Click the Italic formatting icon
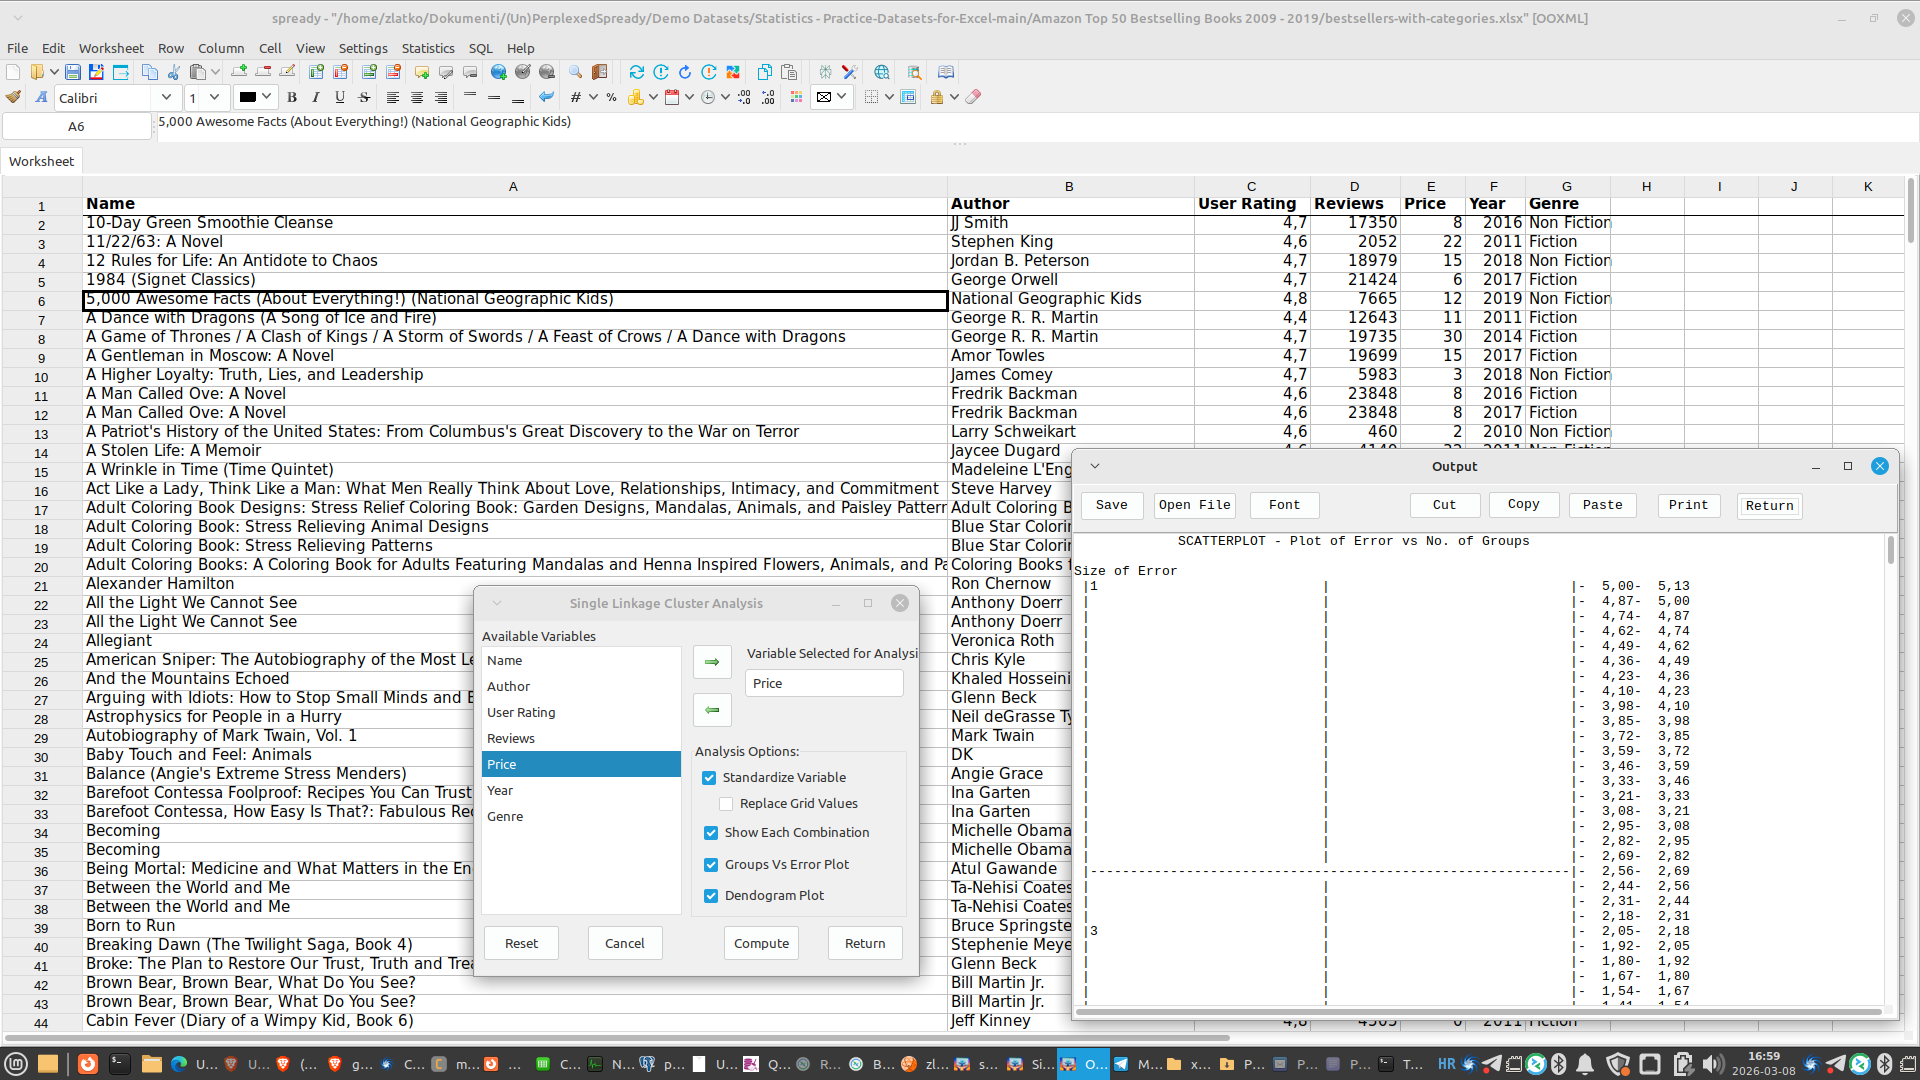The width and height of the screenshot is (1920, 1080). [316, 97]
